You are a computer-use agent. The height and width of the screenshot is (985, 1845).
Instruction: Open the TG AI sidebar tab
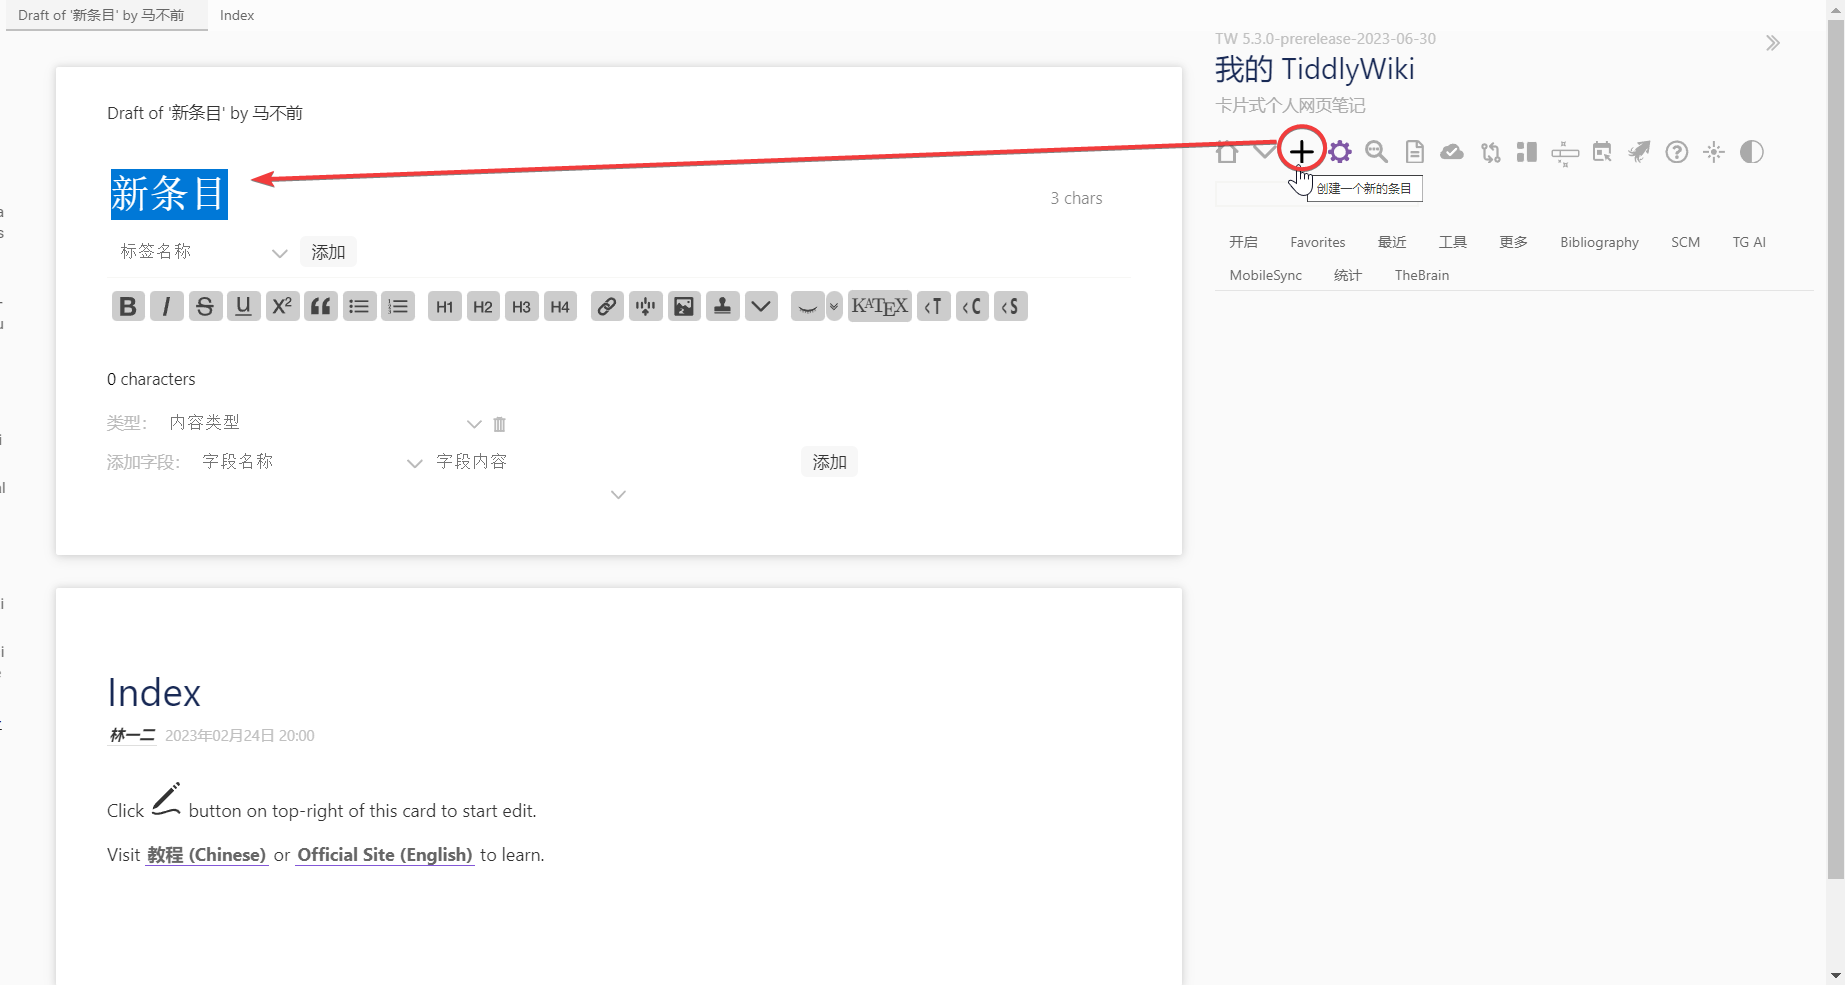tap(1749, 242)
